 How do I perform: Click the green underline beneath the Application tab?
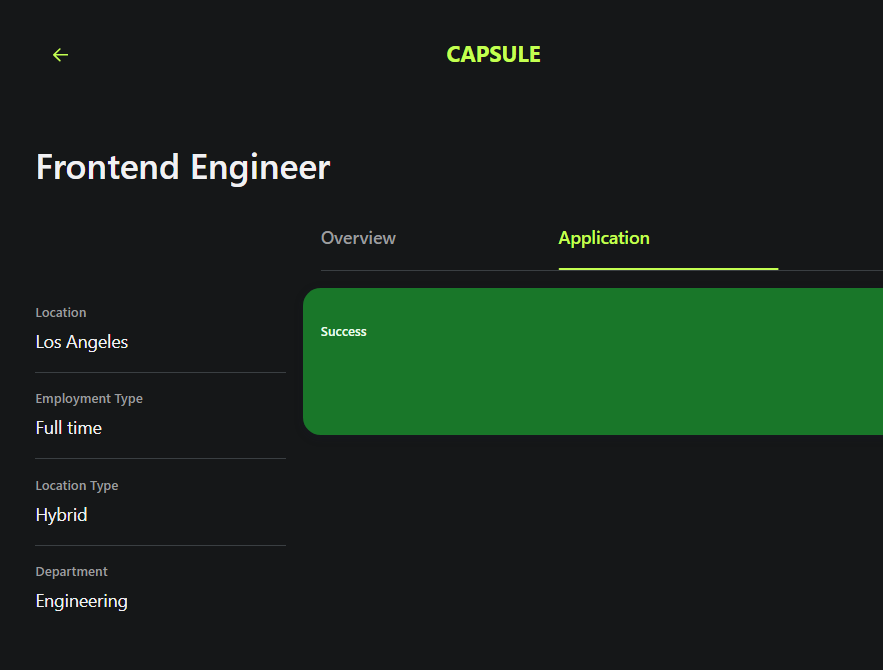coord(668,269)
